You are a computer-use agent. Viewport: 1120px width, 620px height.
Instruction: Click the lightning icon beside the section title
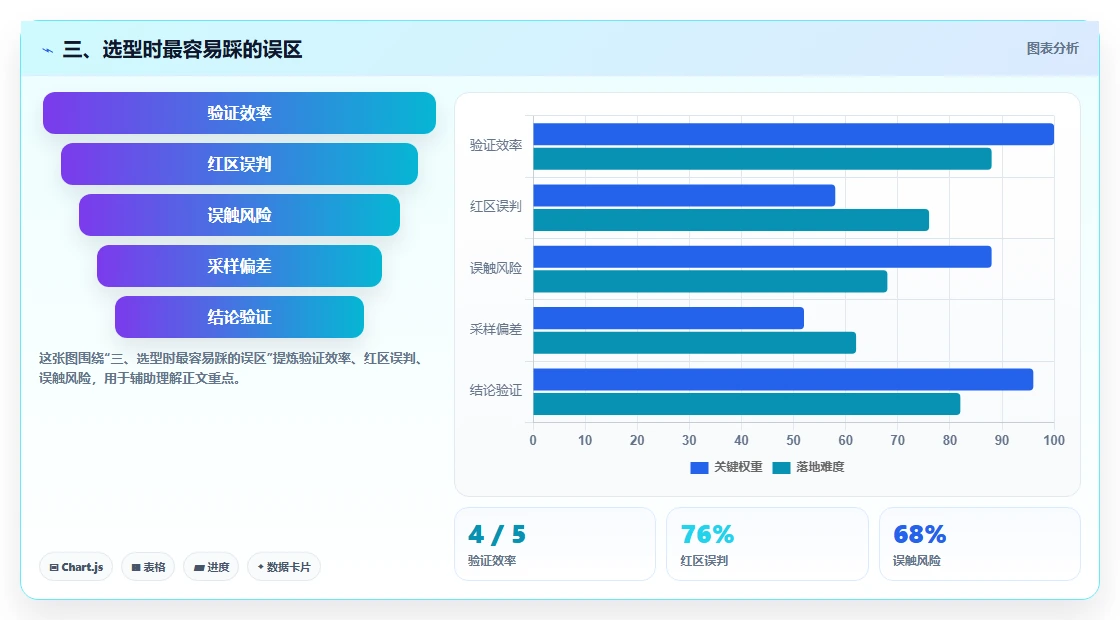click(x=48, y=50)
